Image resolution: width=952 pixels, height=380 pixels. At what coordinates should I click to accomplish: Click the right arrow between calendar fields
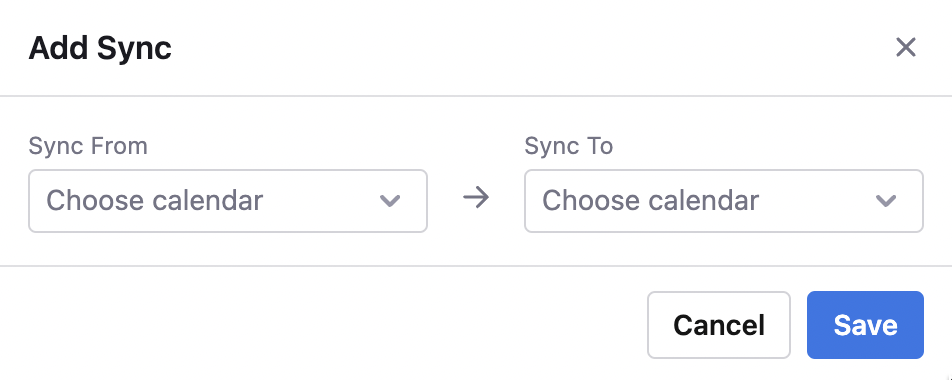tap(476, 198)
